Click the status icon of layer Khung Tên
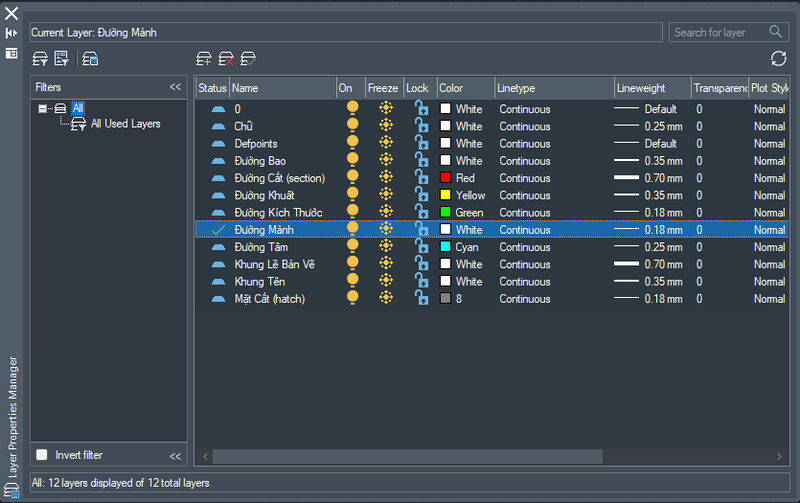This screenshot has width=800, height=503. (218, 282)
